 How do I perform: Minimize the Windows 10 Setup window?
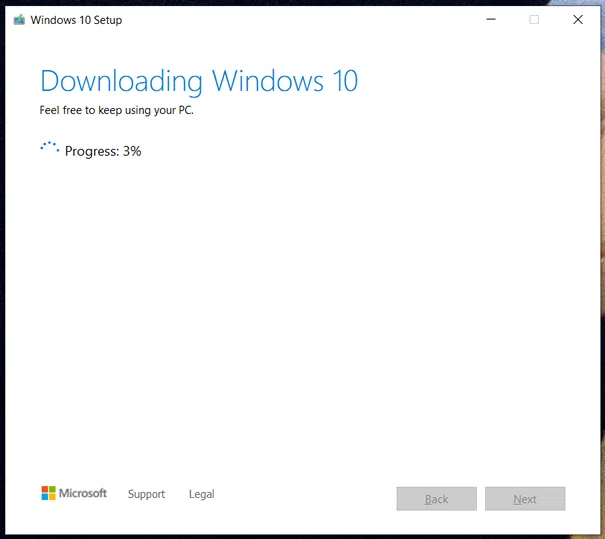tap(491, 19)
